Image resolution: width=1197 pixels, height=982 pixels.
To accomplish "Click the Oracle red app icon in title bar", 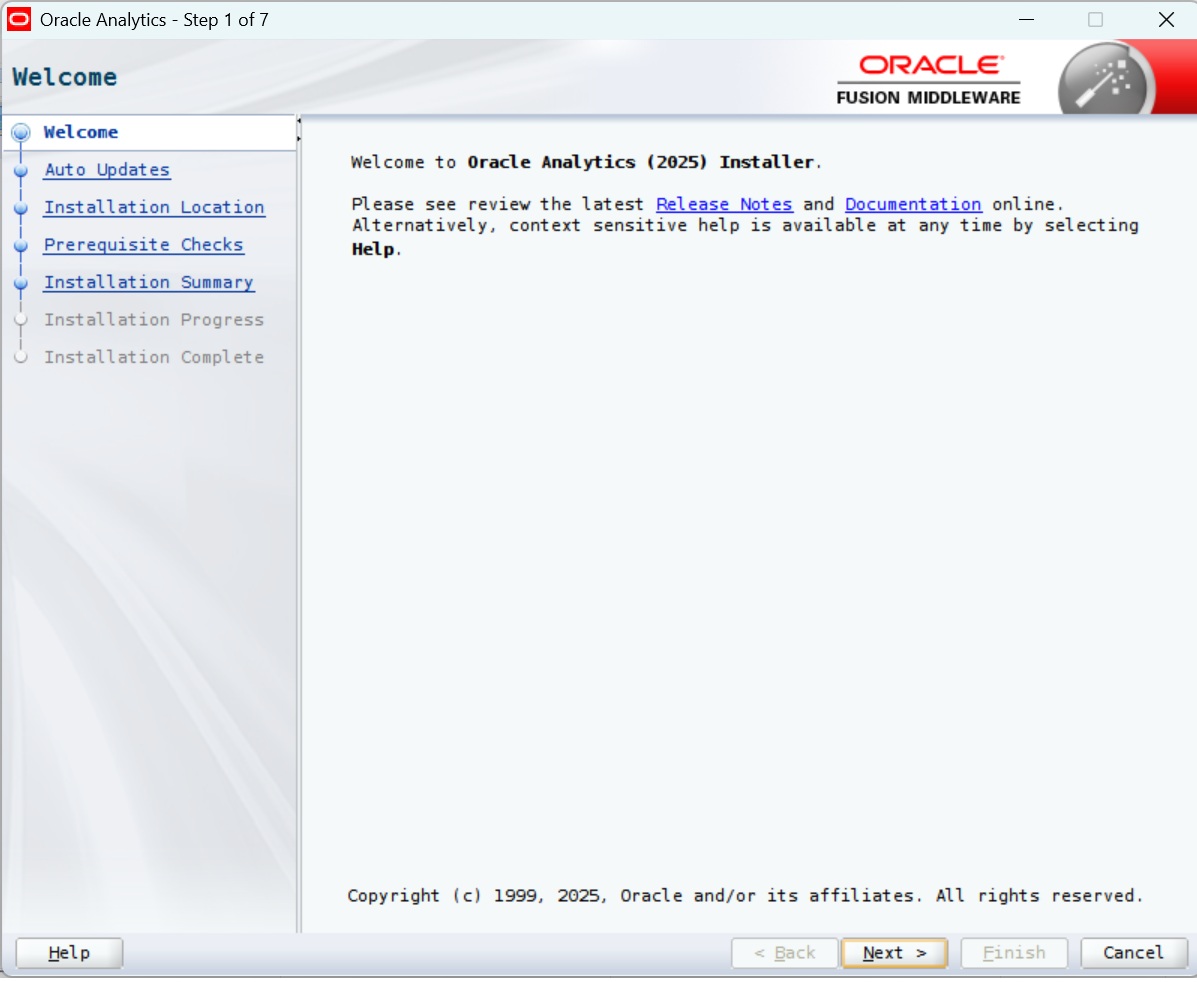I will pyautogui.click(x=19, y=19).
